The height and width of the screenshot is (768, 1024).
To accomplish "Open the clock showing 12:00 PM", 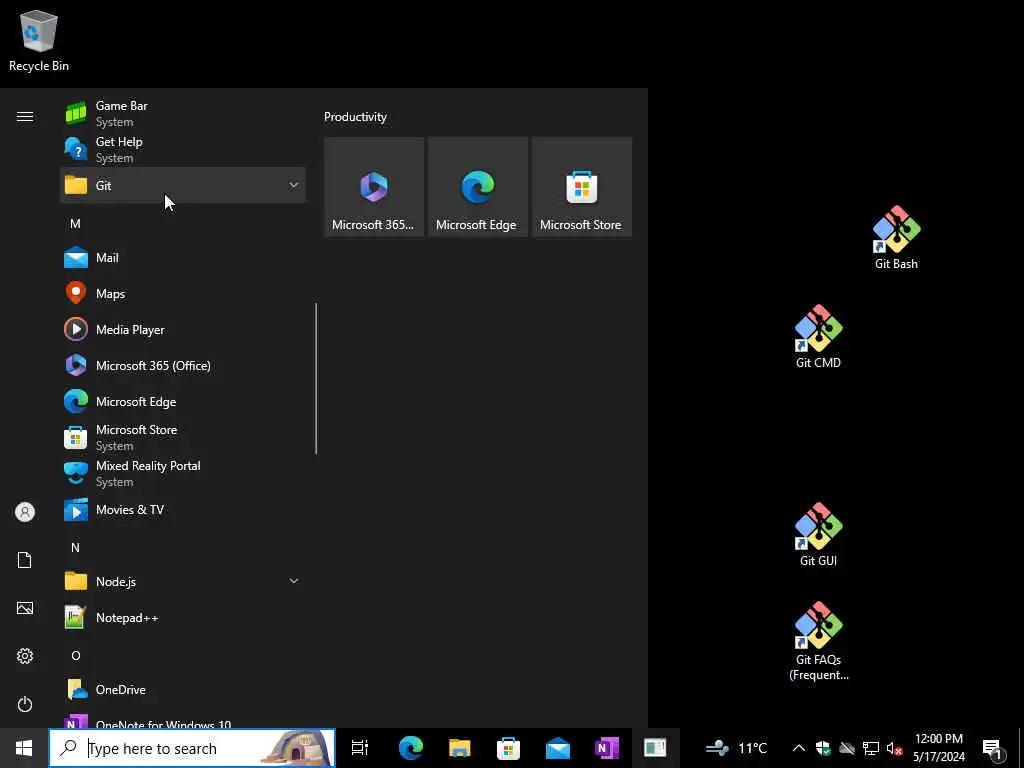I will (x=938, y=748).
